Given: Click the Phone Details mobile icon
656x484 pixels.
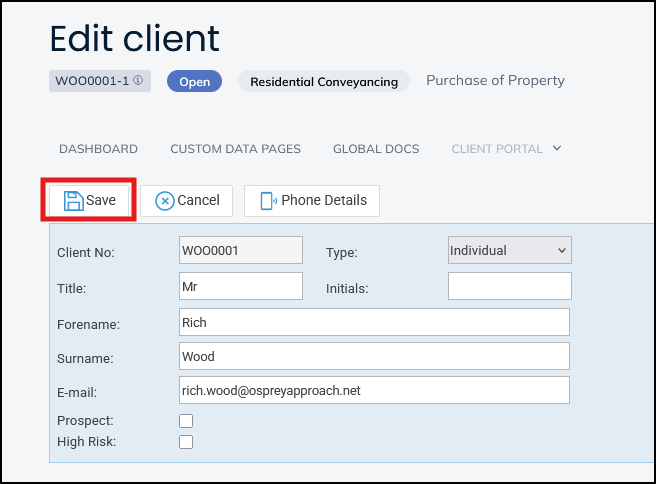Looking at the screenshot, I should coord(268,201).
